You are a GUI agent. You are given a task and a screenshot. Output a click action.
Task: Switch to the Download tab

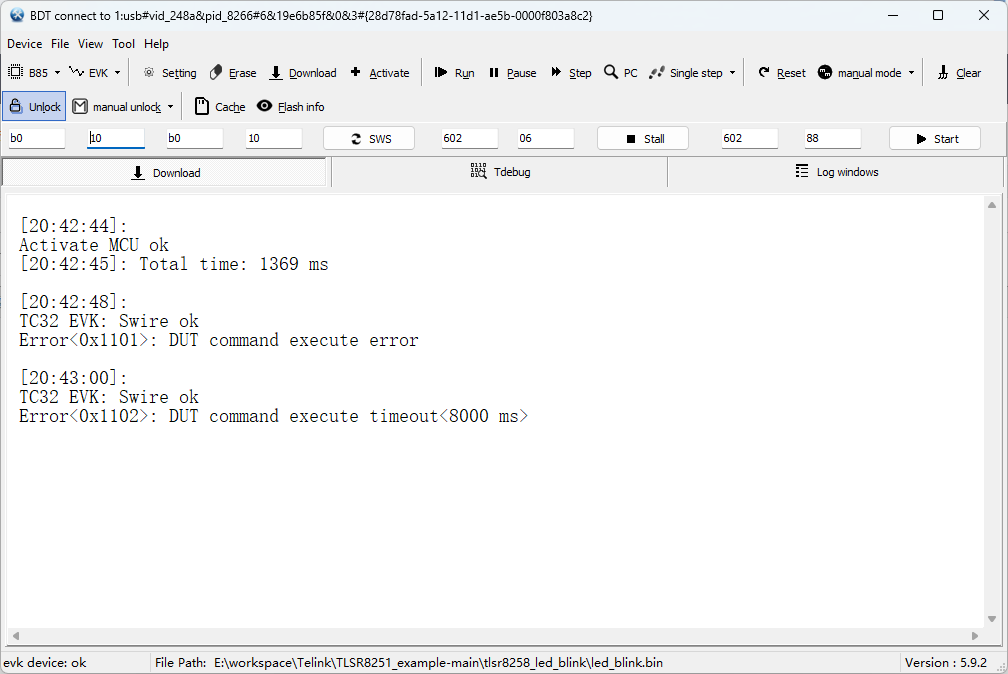pyautogui.click(x=165, y=172)
